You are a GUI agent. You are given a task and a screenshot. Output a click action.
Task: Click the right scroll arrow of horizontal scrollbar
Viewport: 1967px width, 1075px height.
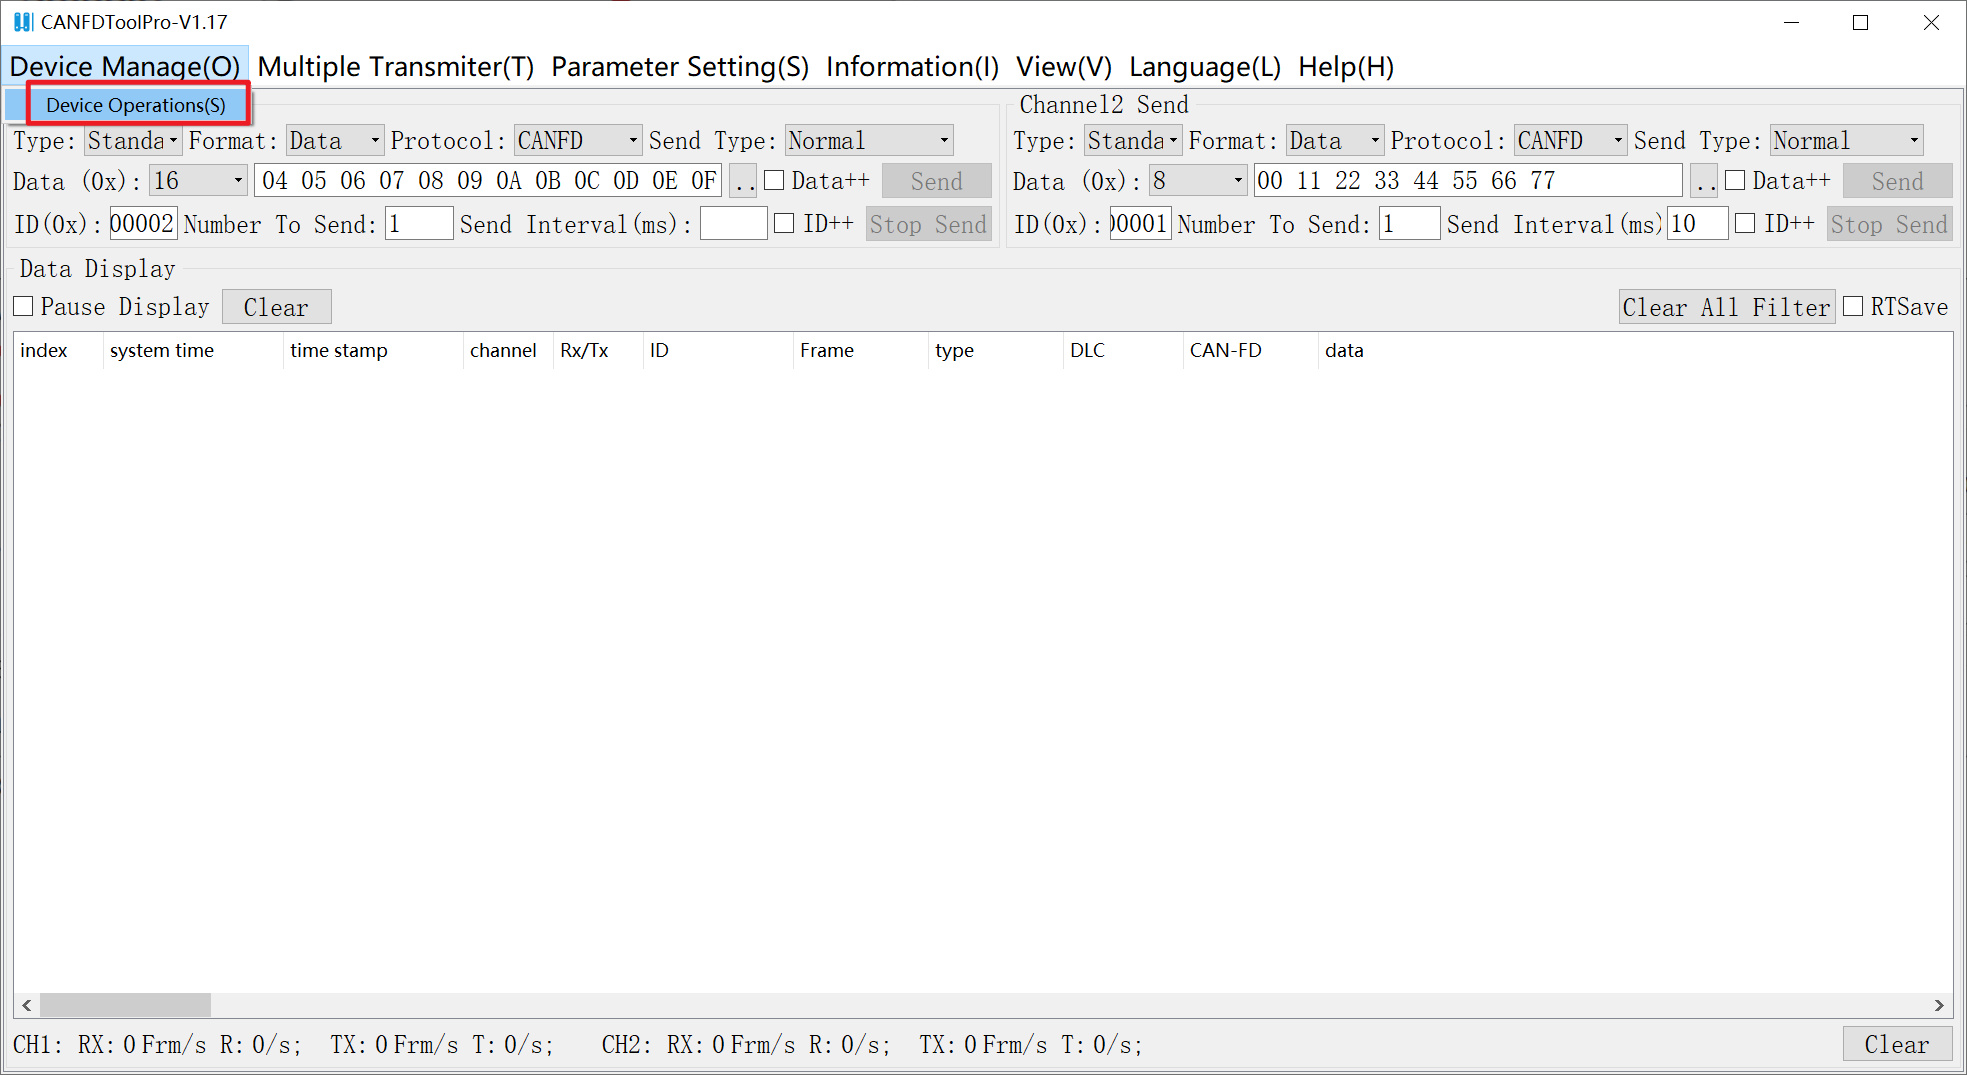pyautogui.click(x=1939, y=1005)
